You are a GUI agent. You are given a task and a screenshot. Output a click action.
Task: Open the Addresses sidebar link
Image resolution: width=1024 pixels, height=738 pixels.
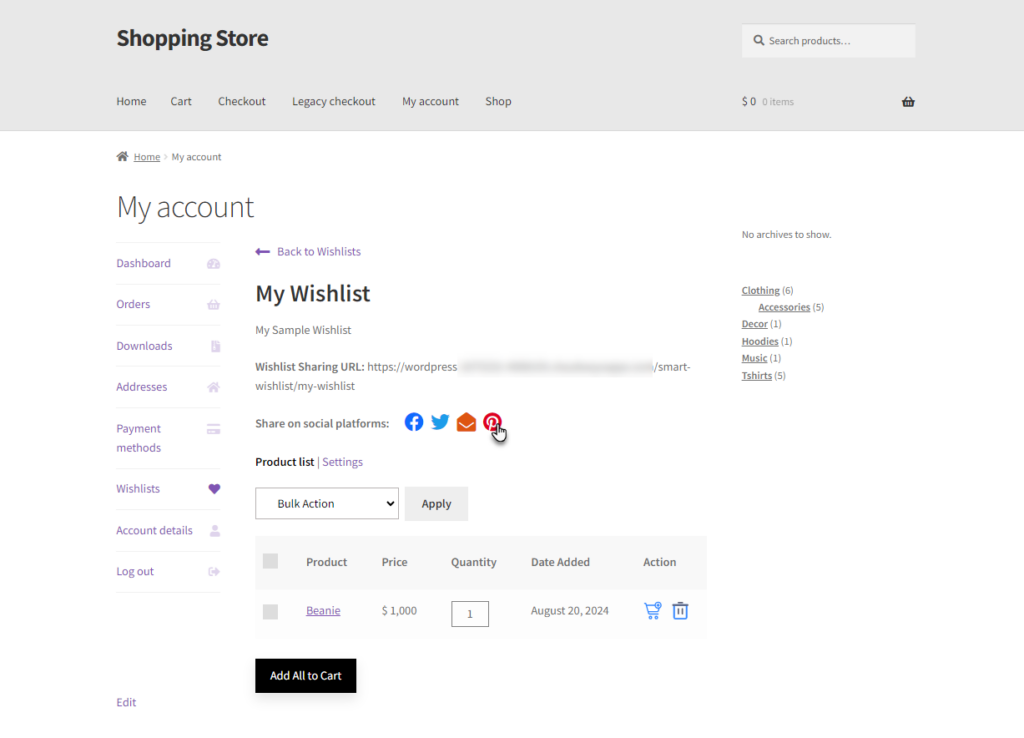click(142, 387)
